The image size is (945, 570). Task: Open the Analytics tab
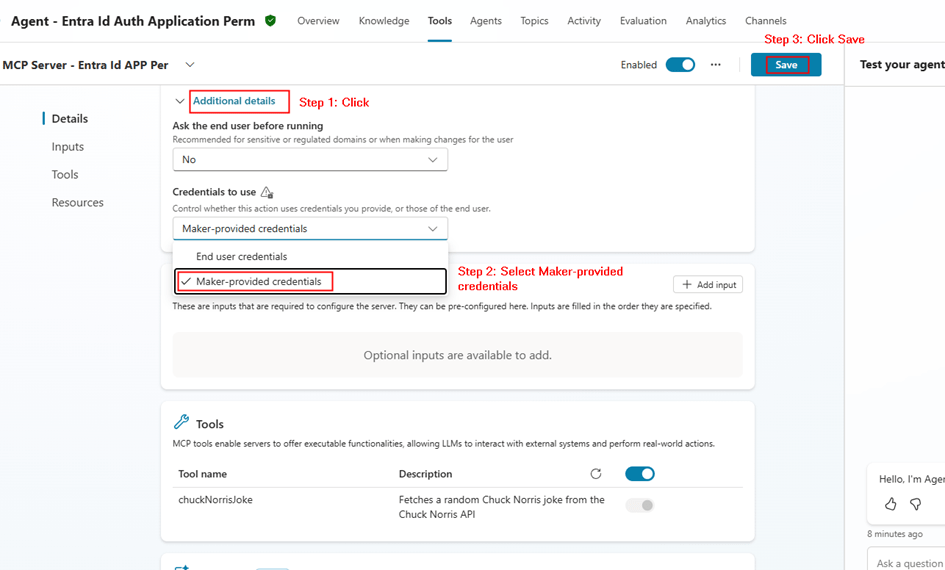pyautogui.click(x=705, y=21)
